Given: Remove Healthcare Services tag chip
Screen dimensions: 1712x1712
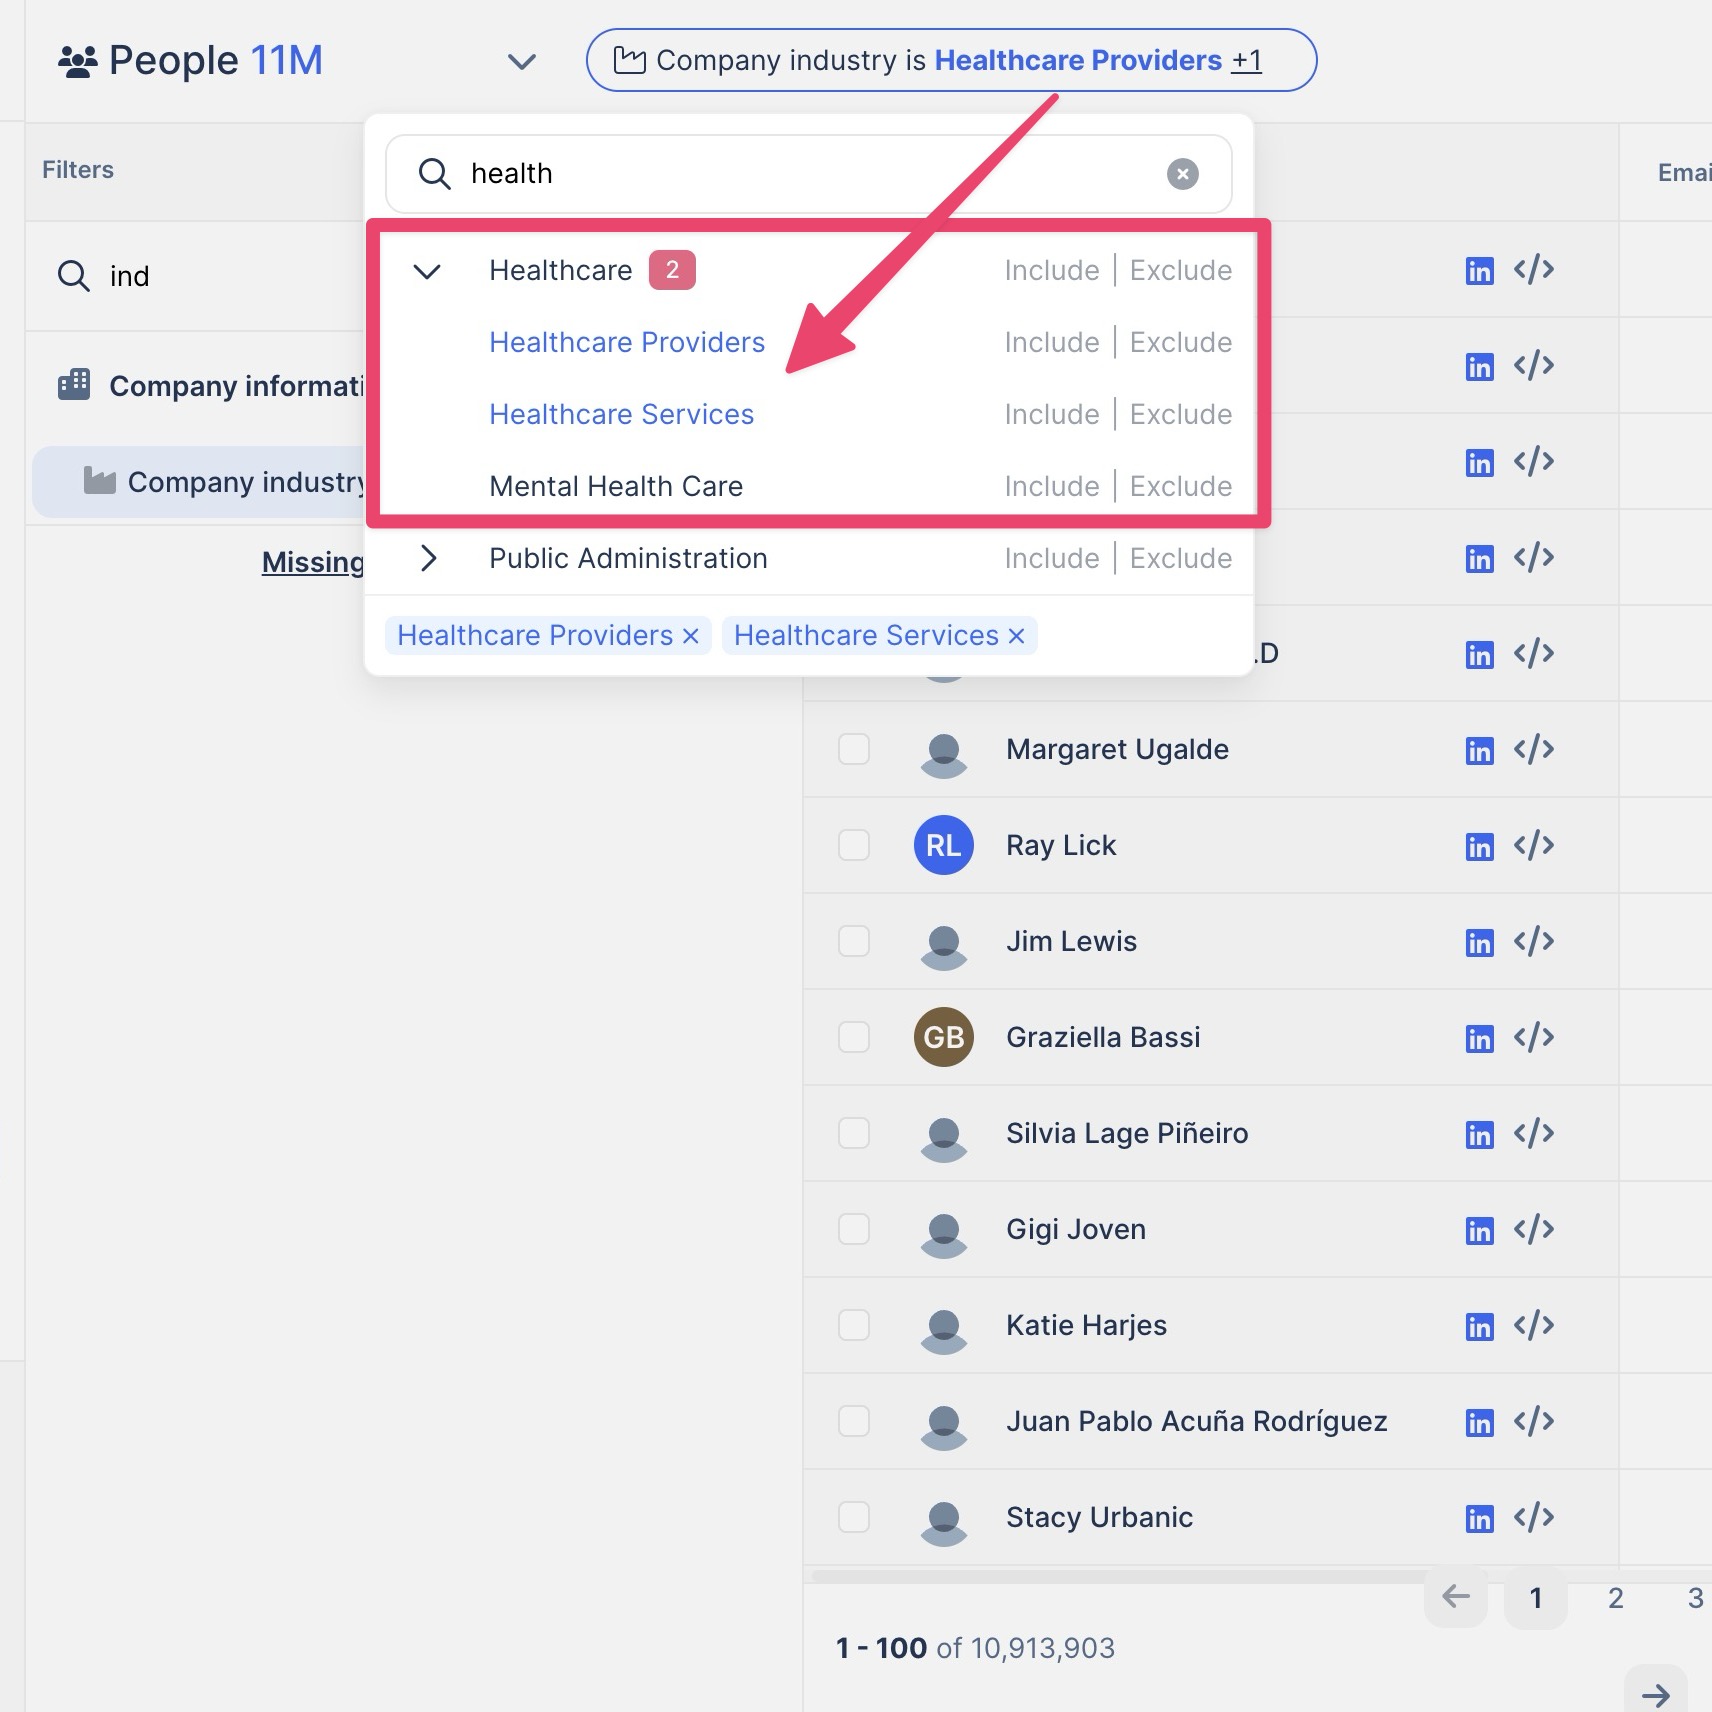Looking at the screenshot, I should (x=1016, y=636).
